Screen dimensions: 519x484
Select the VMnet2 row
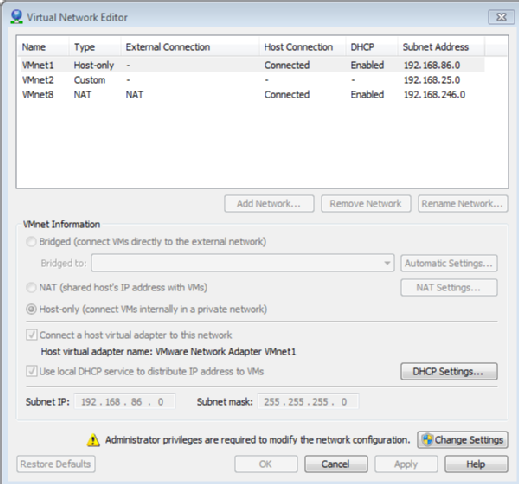click(x=252, y=80)
